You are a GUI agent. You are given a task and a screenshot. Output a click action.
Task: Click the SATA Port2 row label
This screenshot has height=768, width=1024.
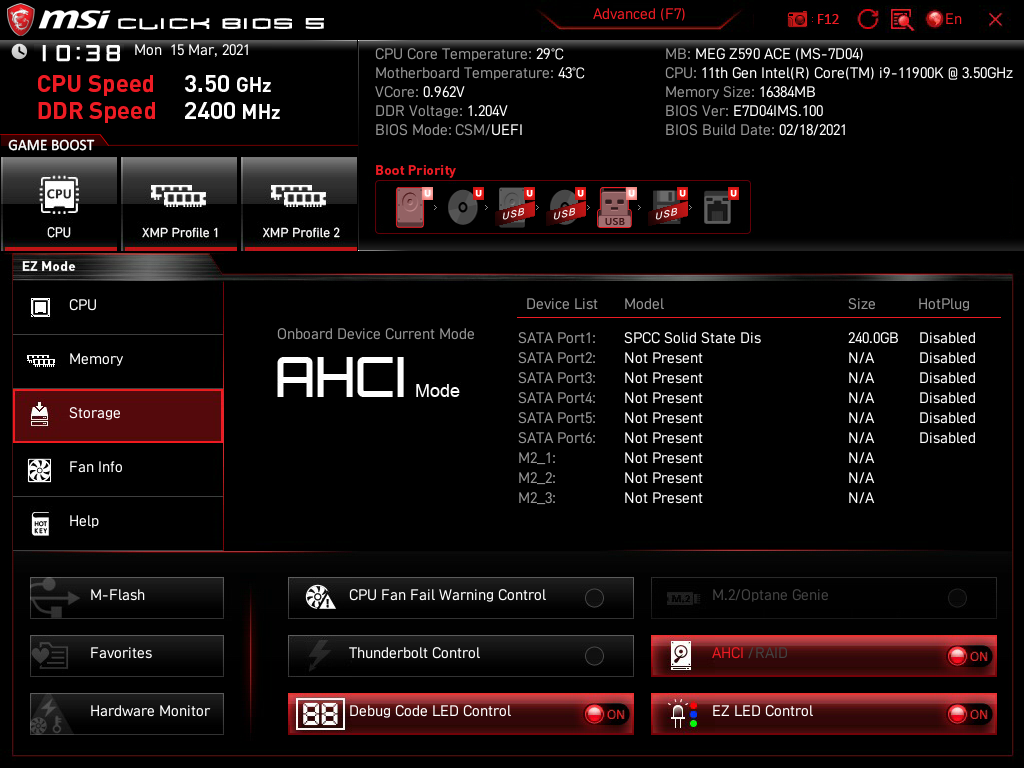557,359
